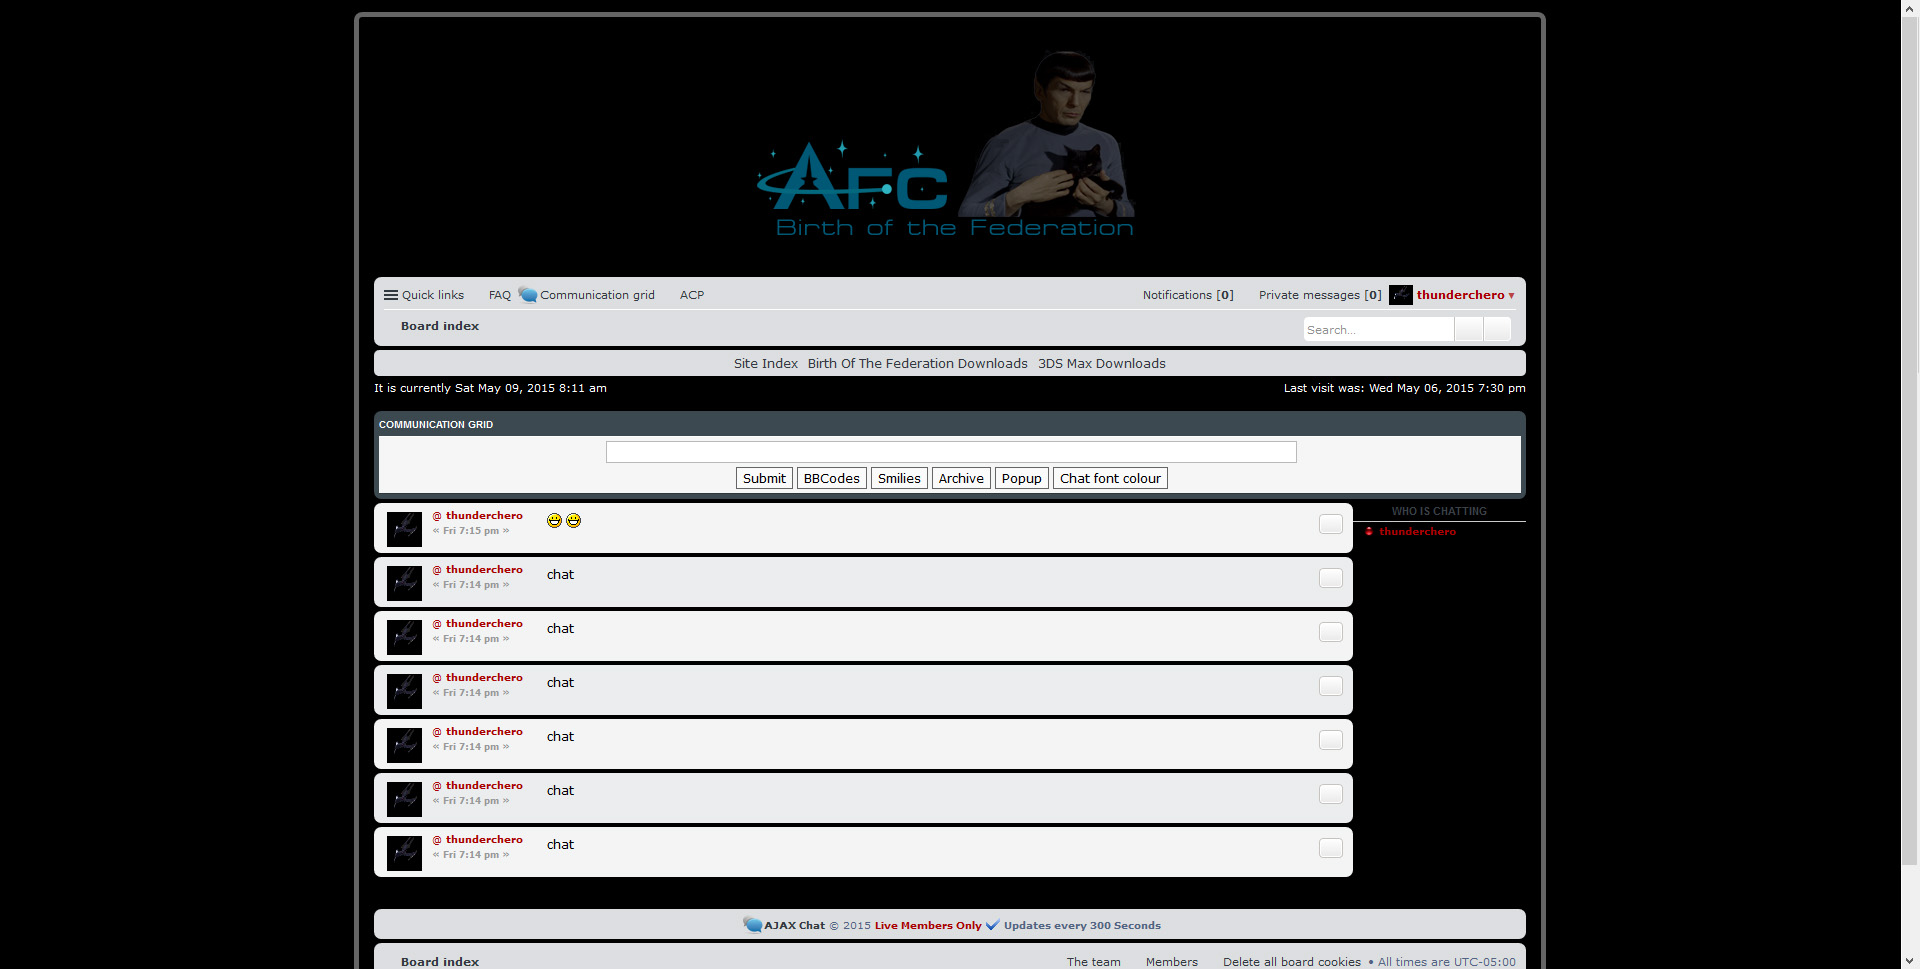Click the browser scrollbar up arrow

point(1910,7)
